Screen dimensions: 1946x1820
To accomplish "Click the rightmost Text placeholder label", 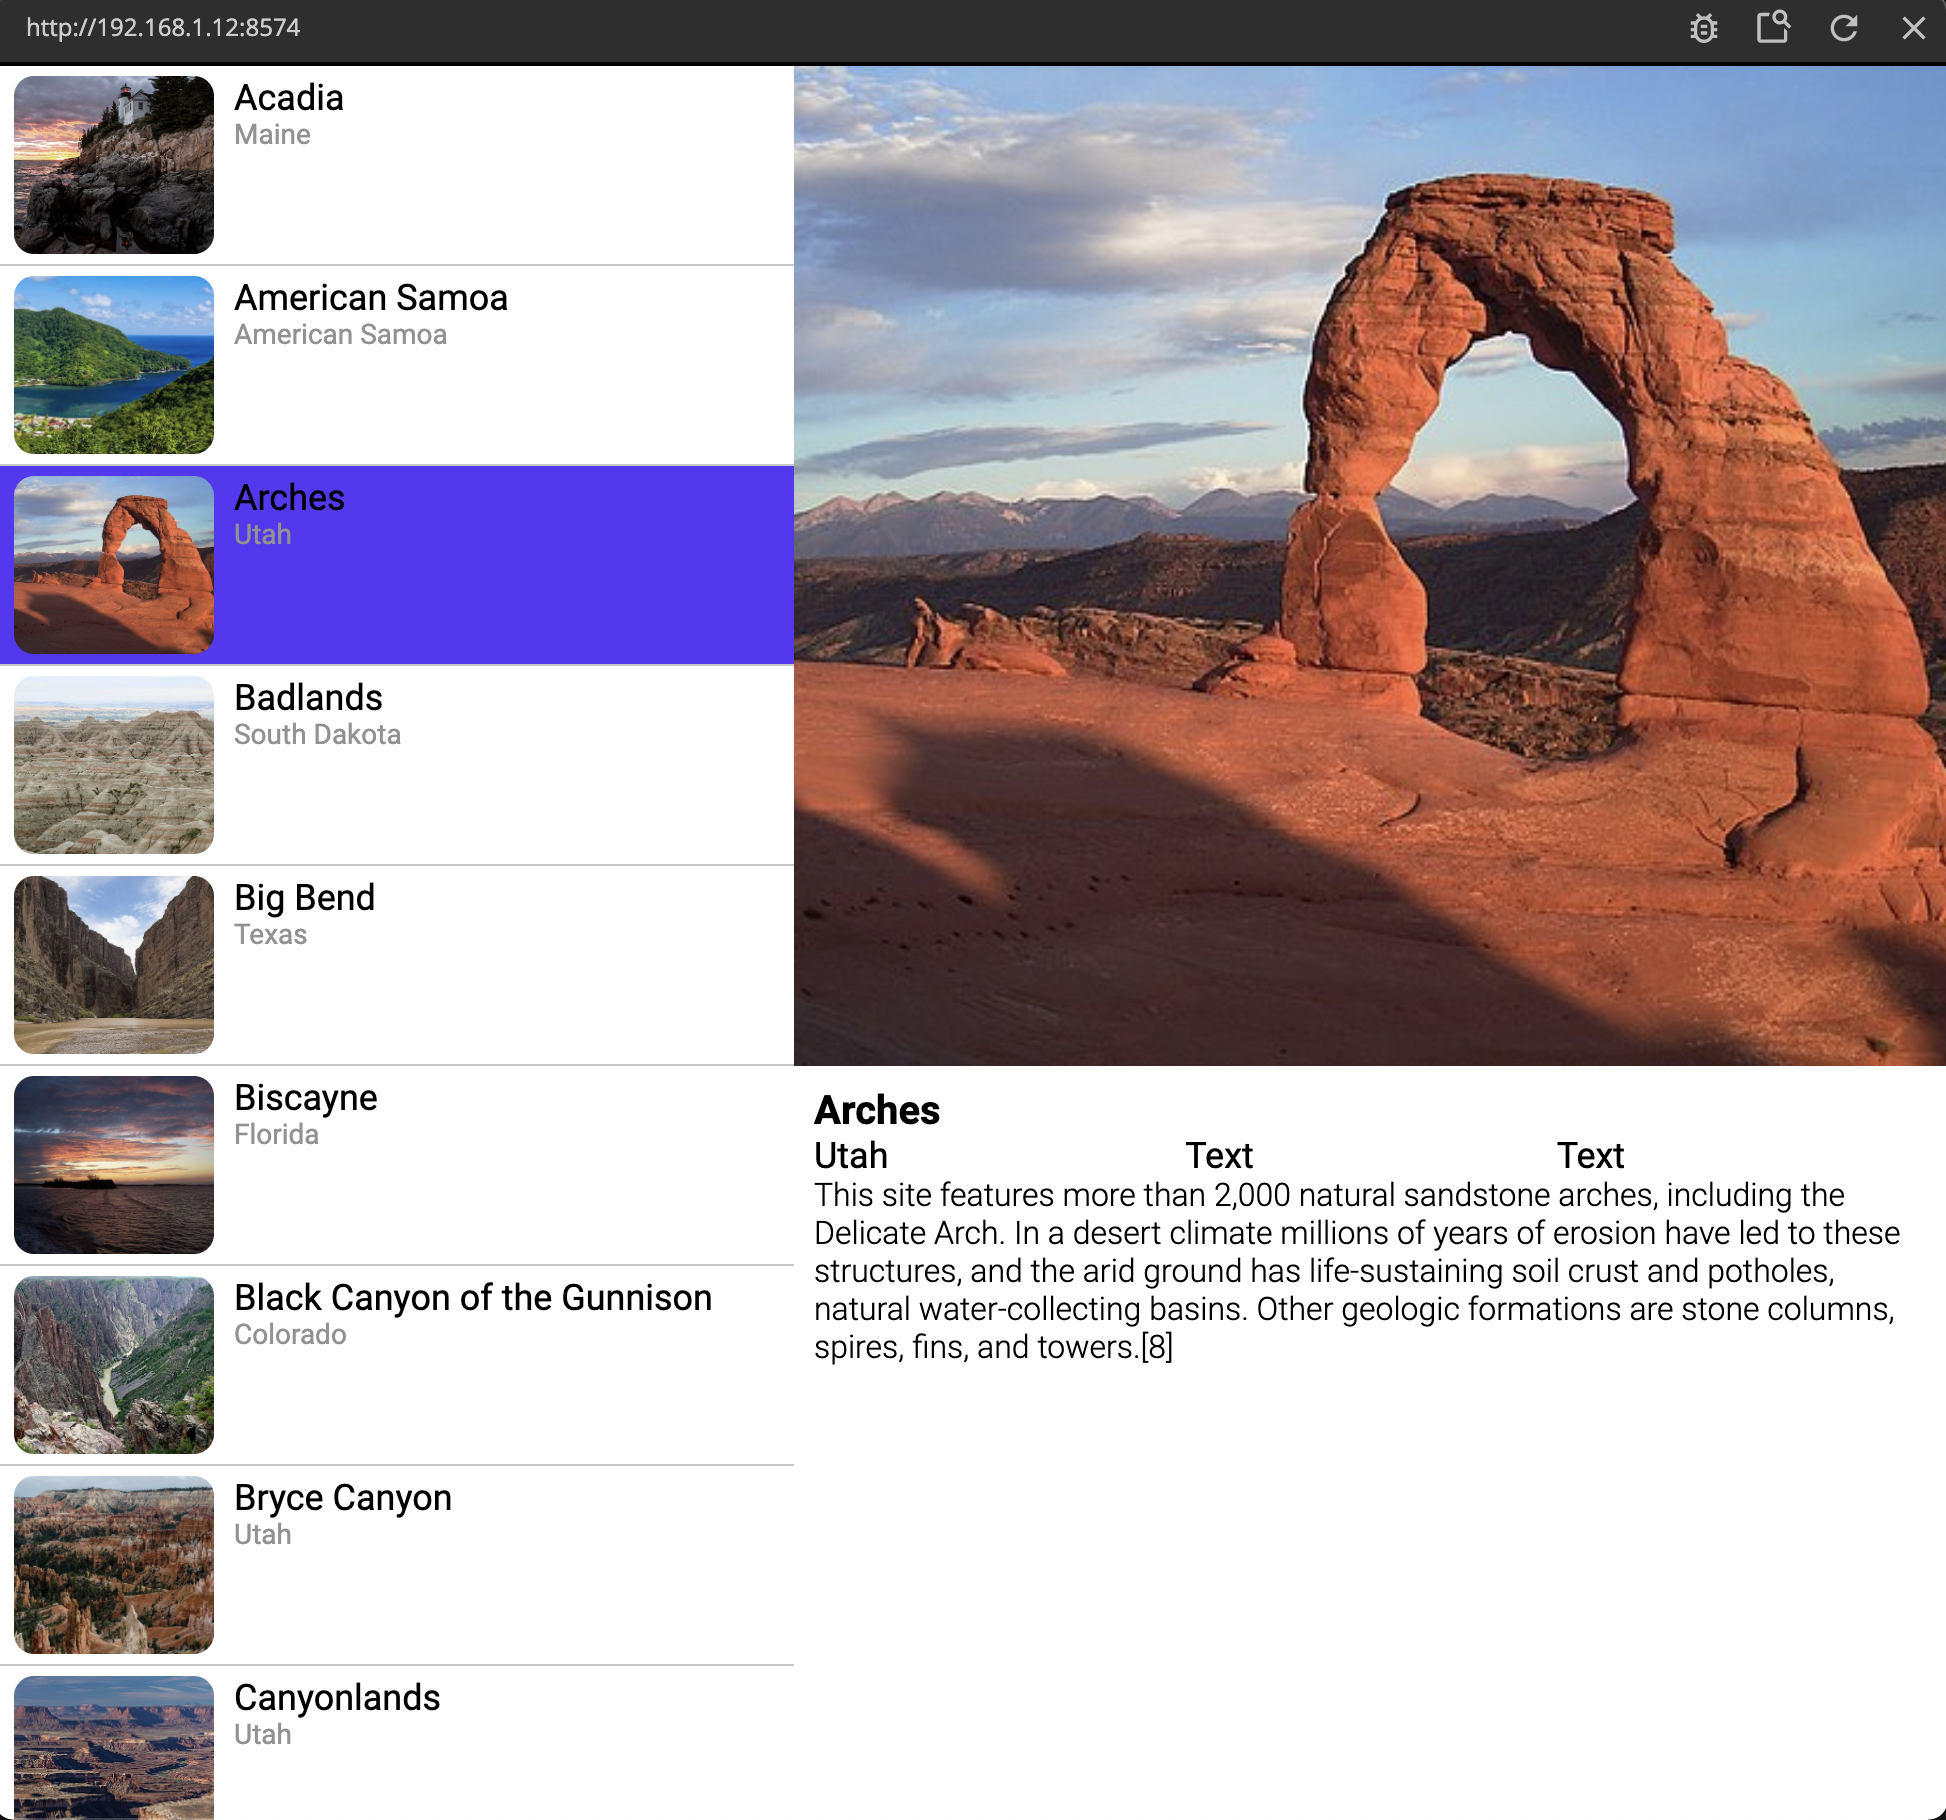I will pos(1590,1156).
